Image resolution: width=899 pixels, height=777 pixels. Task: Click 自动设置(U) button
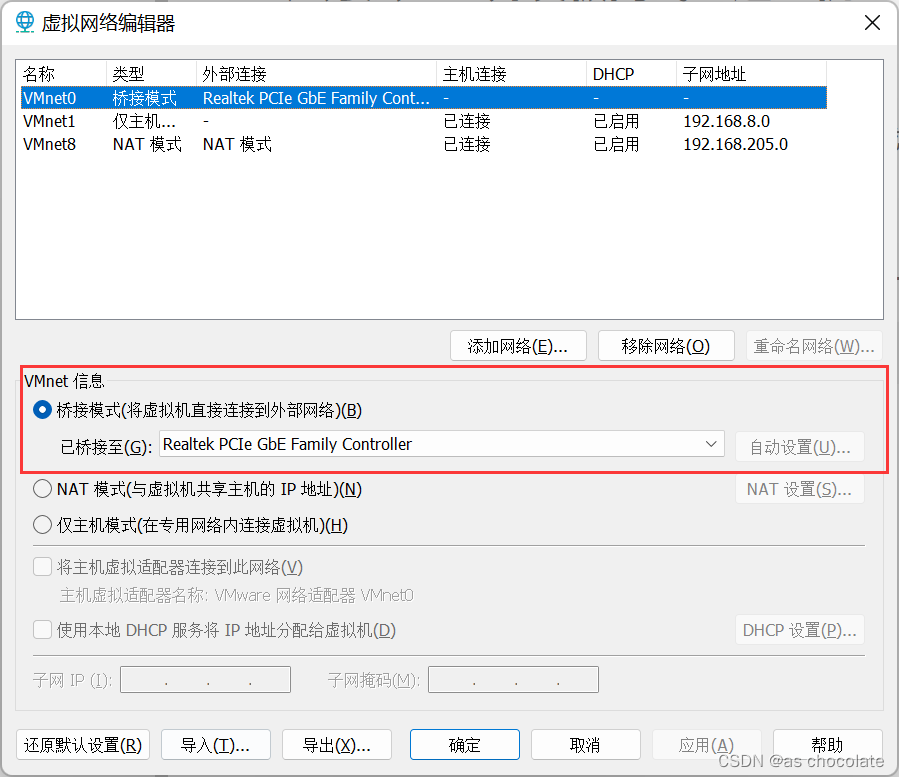[800, 447]
